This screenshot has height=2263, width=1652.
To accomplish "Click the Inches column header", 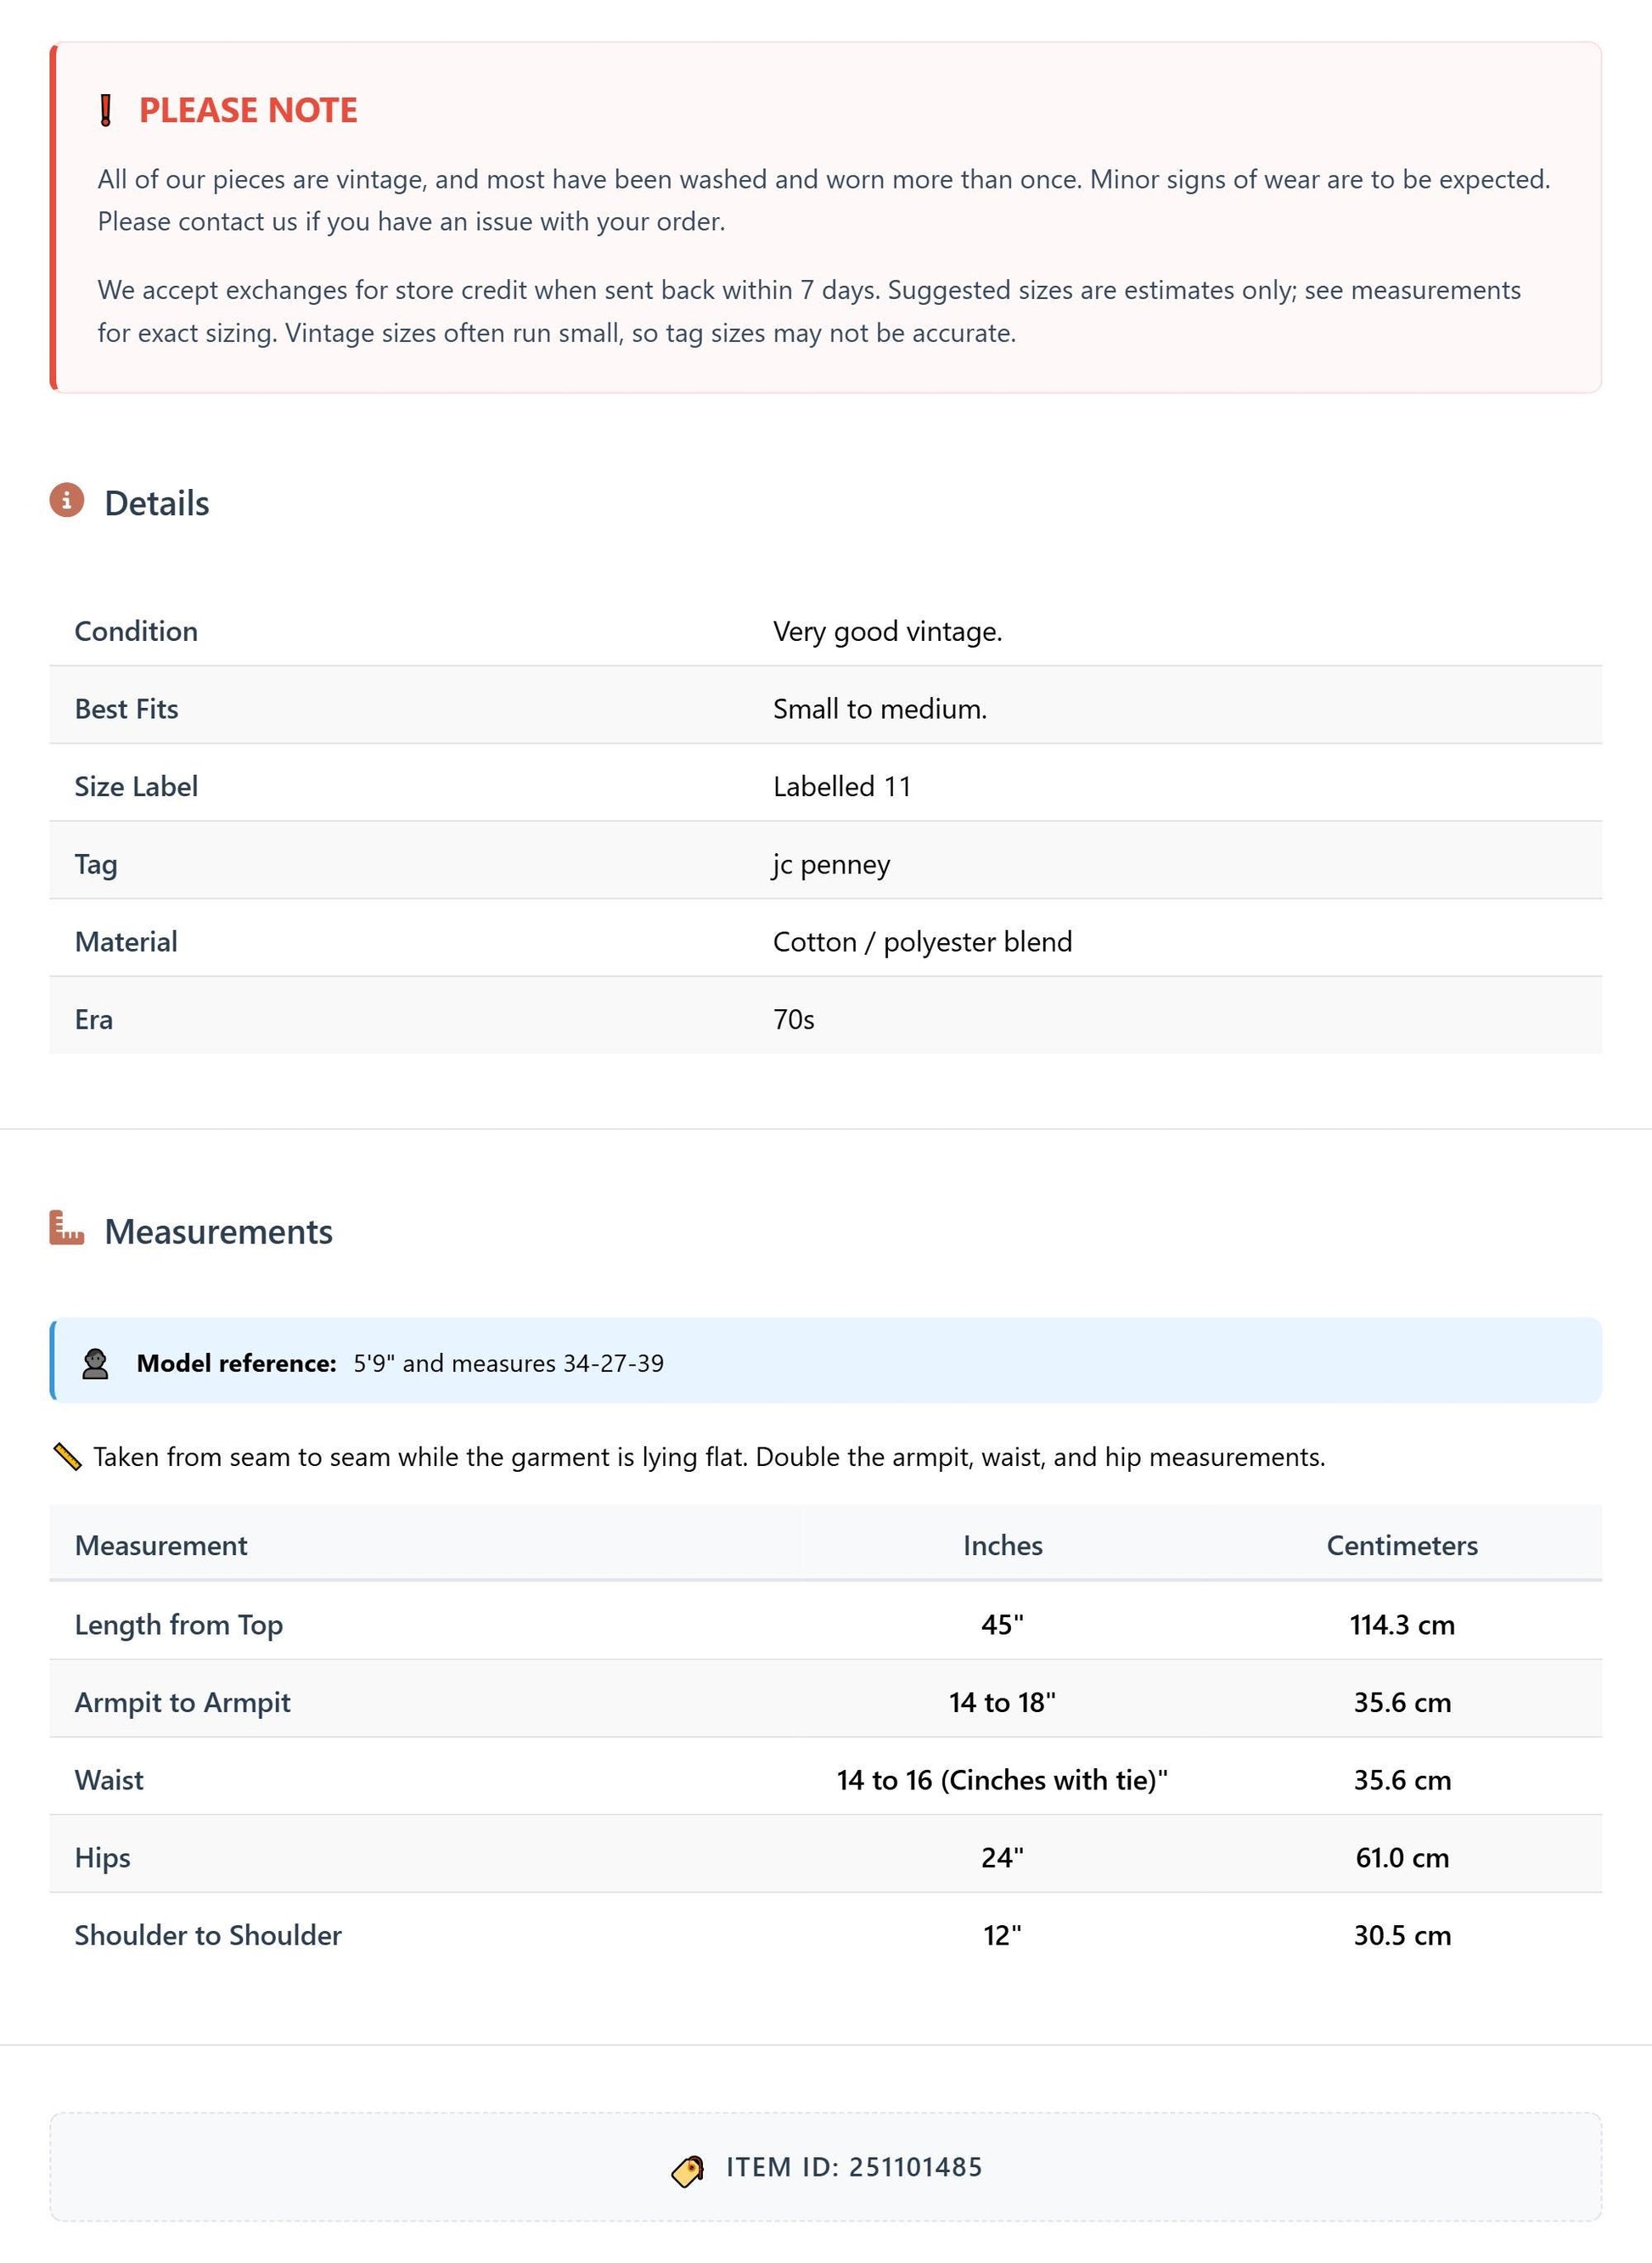I will click(1003, 1545).
